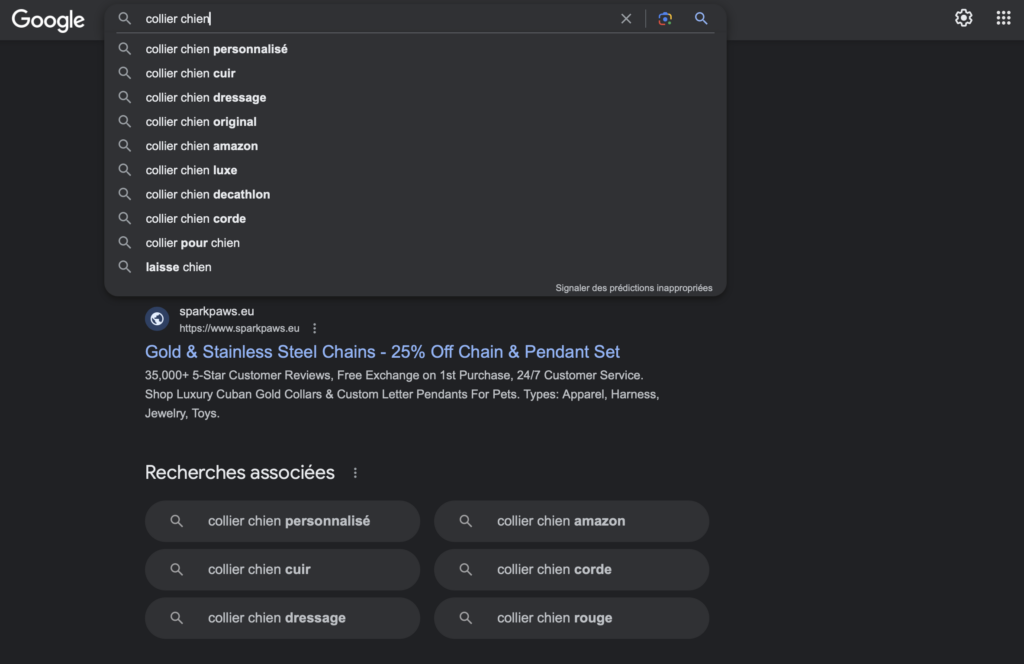Click related search collier chien rouge
The width and height of the screenshot is (1024, 664).
pos(571,618)
